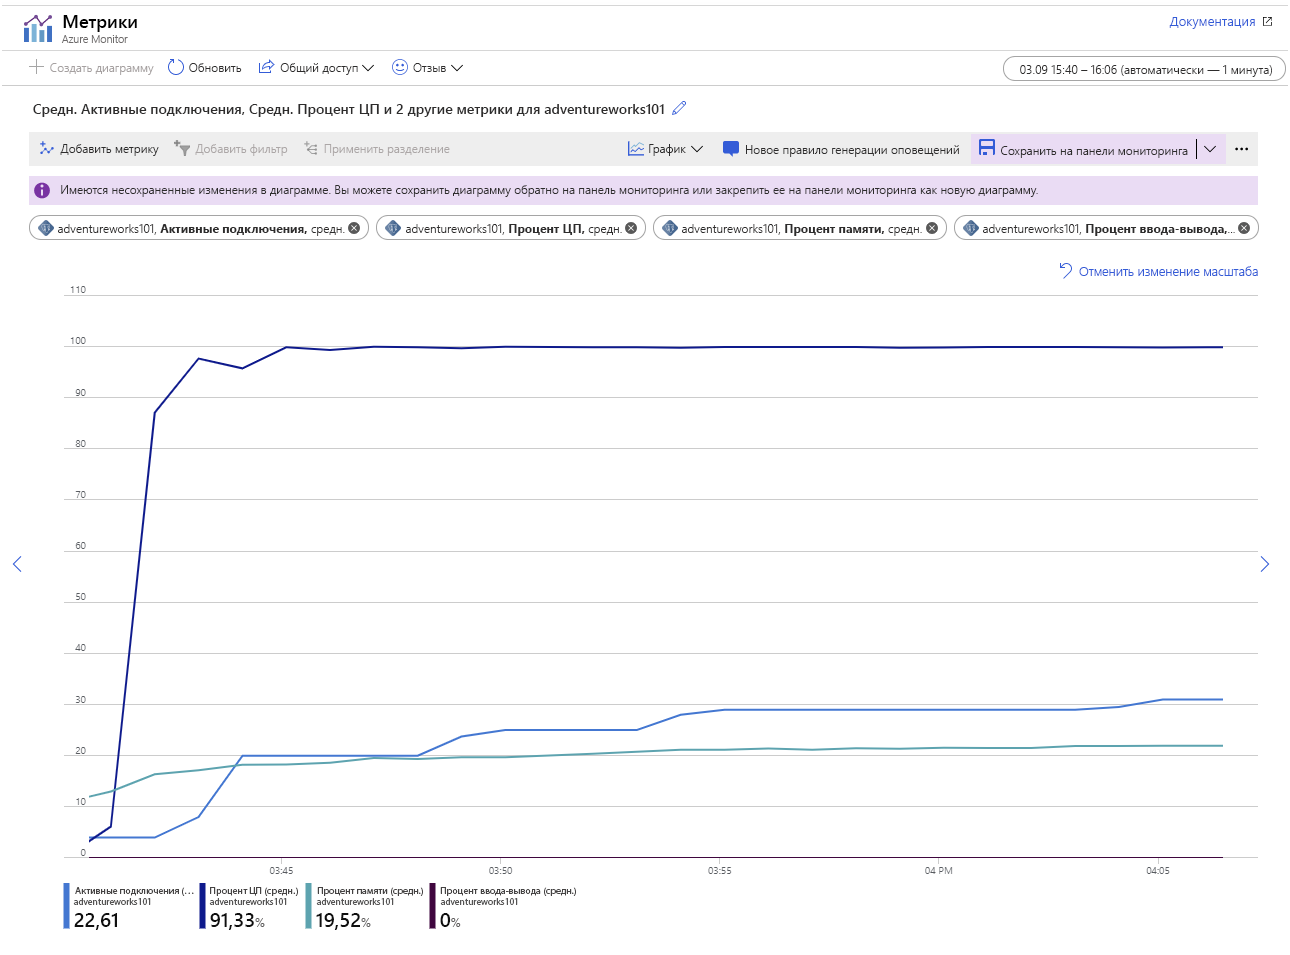The image size is (1290, 955).
Task: Click the Активные подключения legend color swatch
Action: 66,906
